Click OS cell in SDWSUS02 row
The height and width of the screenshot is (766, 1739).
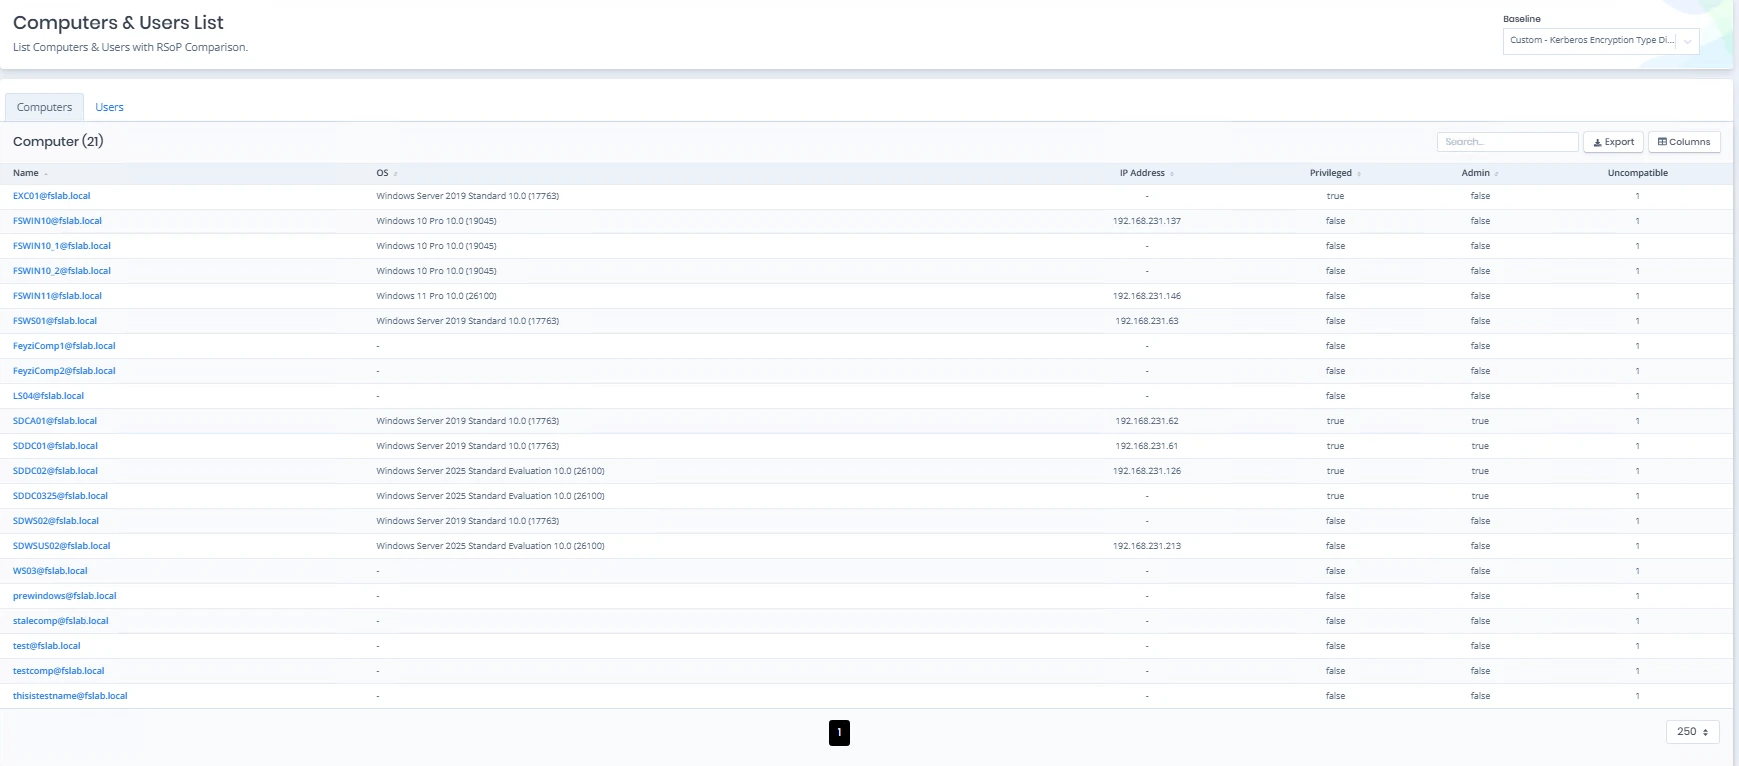click(490, 546)
